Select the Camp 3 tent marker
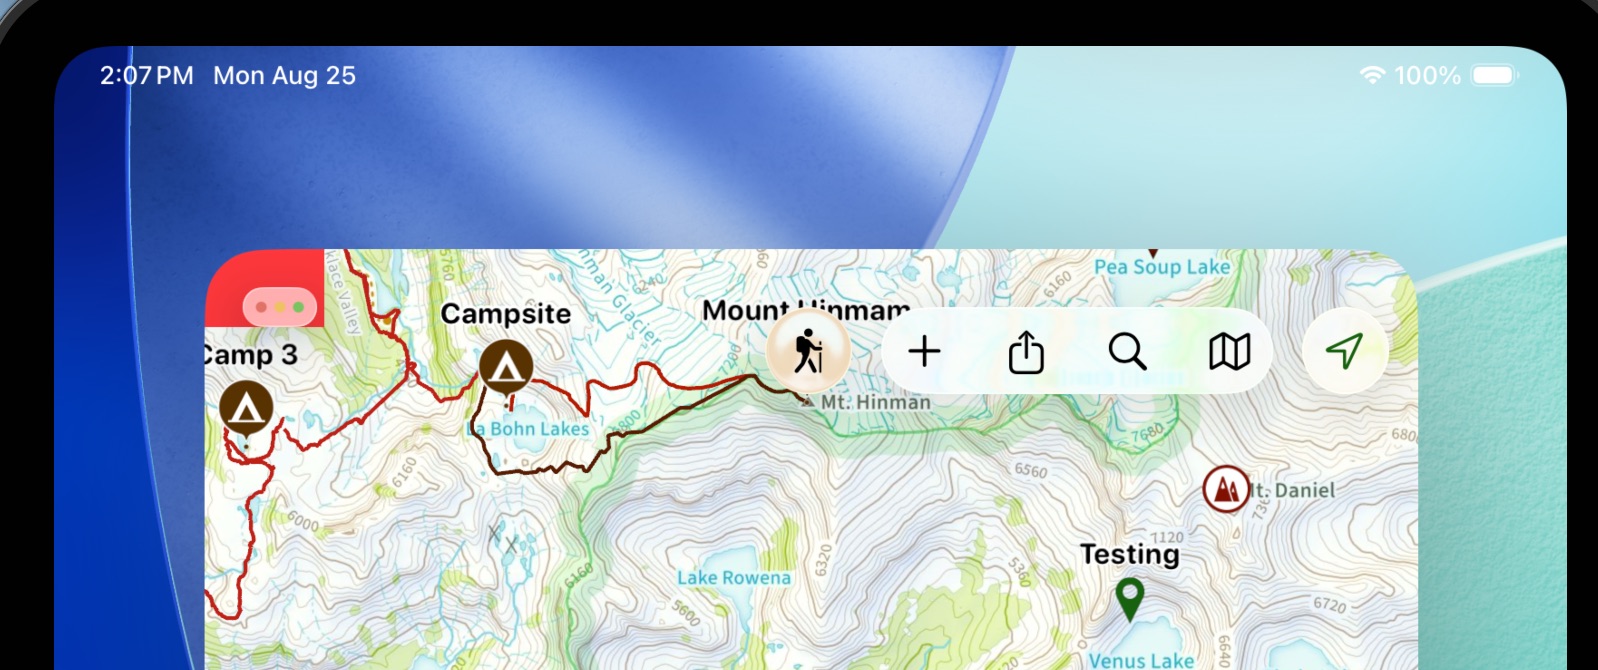 [246, 408]
